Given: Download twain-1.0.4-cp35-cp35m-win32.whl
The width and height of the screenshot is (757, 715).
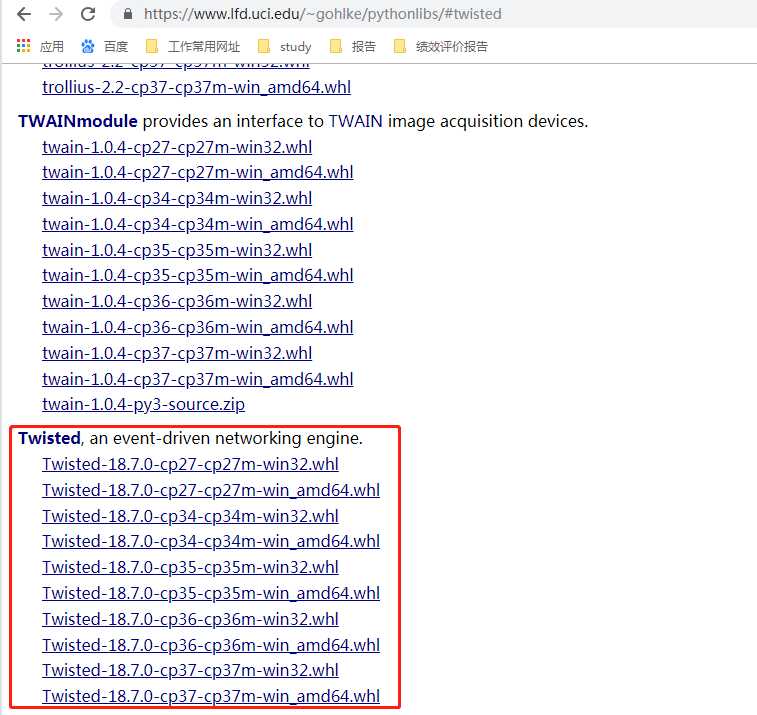Looking at the screenshot, I should click(x=177, y=251).
